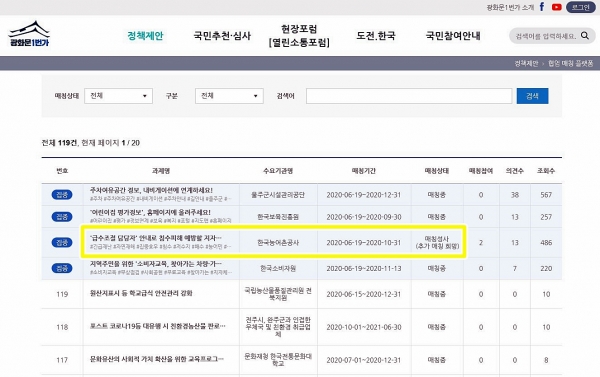Click 한국농어촌공사 agency cell
Viewport: 600px width, 377px height.
[278, 242]
